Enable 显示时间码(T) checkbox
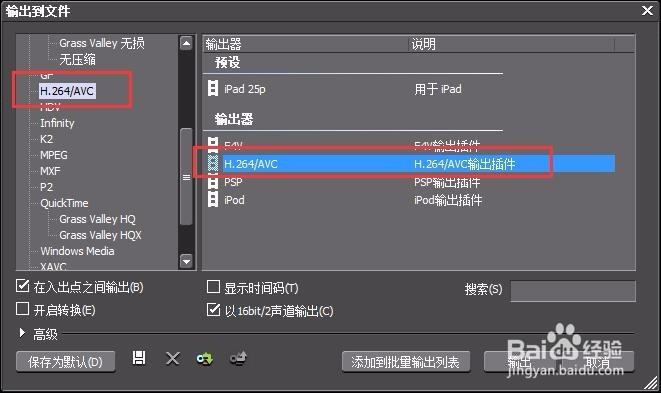Image resolution: width=661 pixels, height=393 pixels. point(213,287)
